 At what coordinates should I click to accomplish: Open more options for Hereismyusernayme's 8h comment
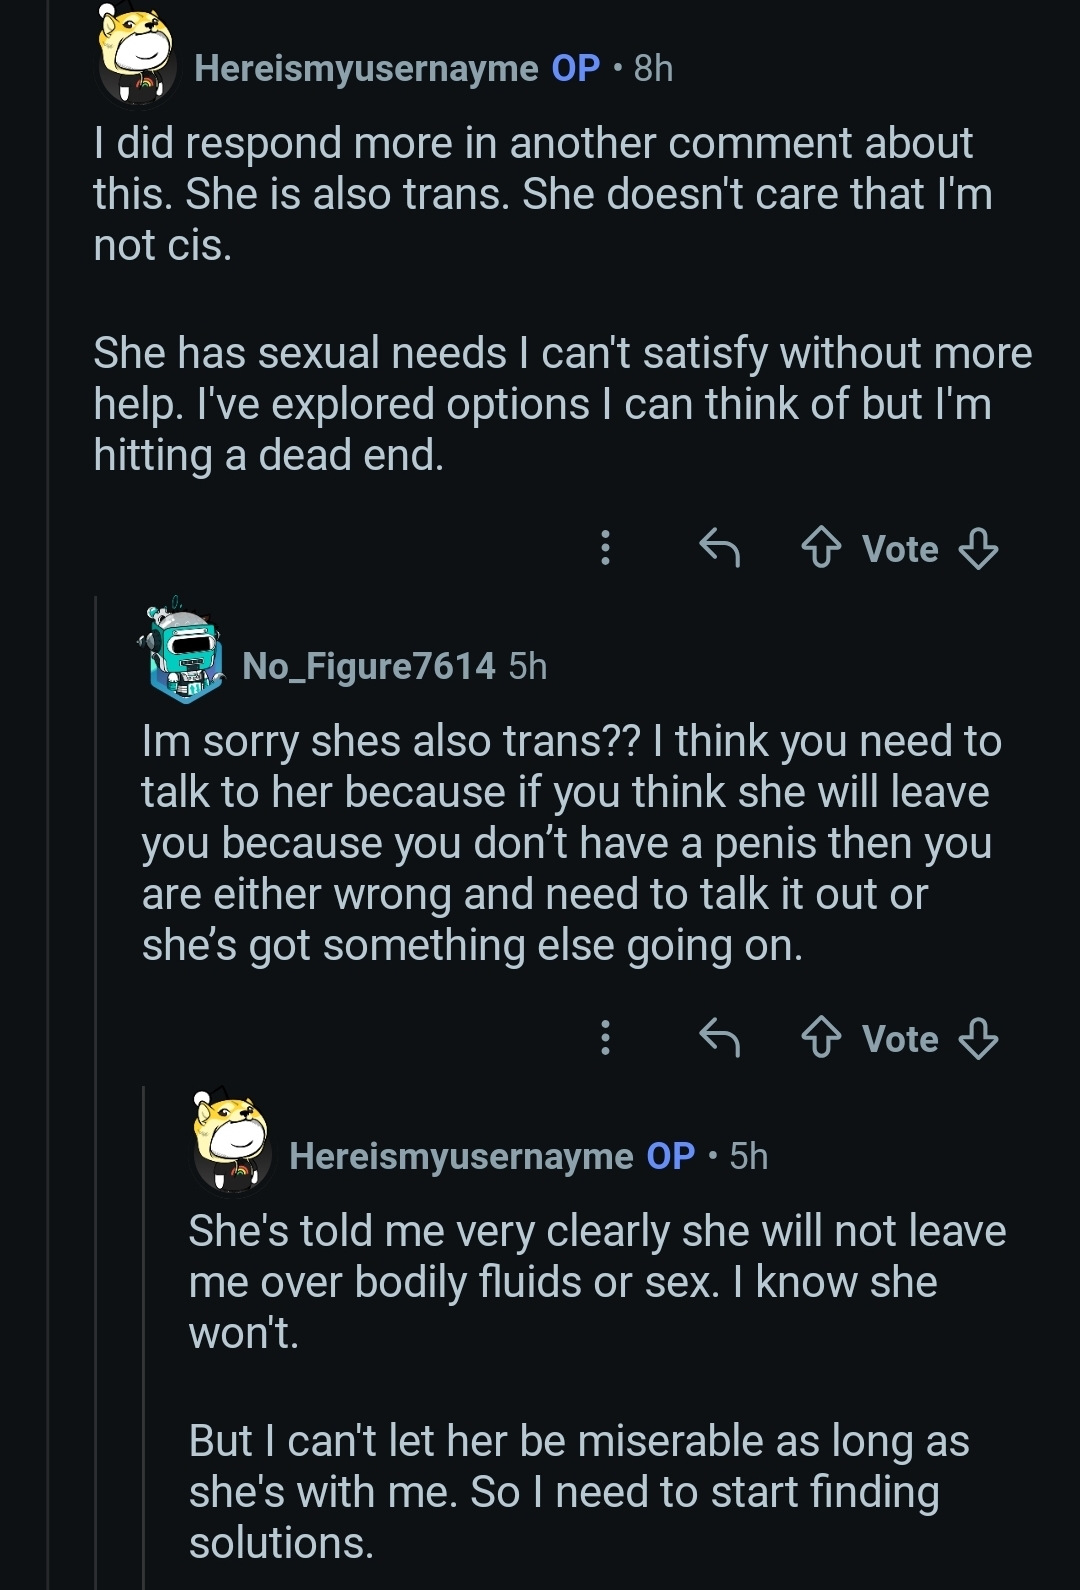605,548
